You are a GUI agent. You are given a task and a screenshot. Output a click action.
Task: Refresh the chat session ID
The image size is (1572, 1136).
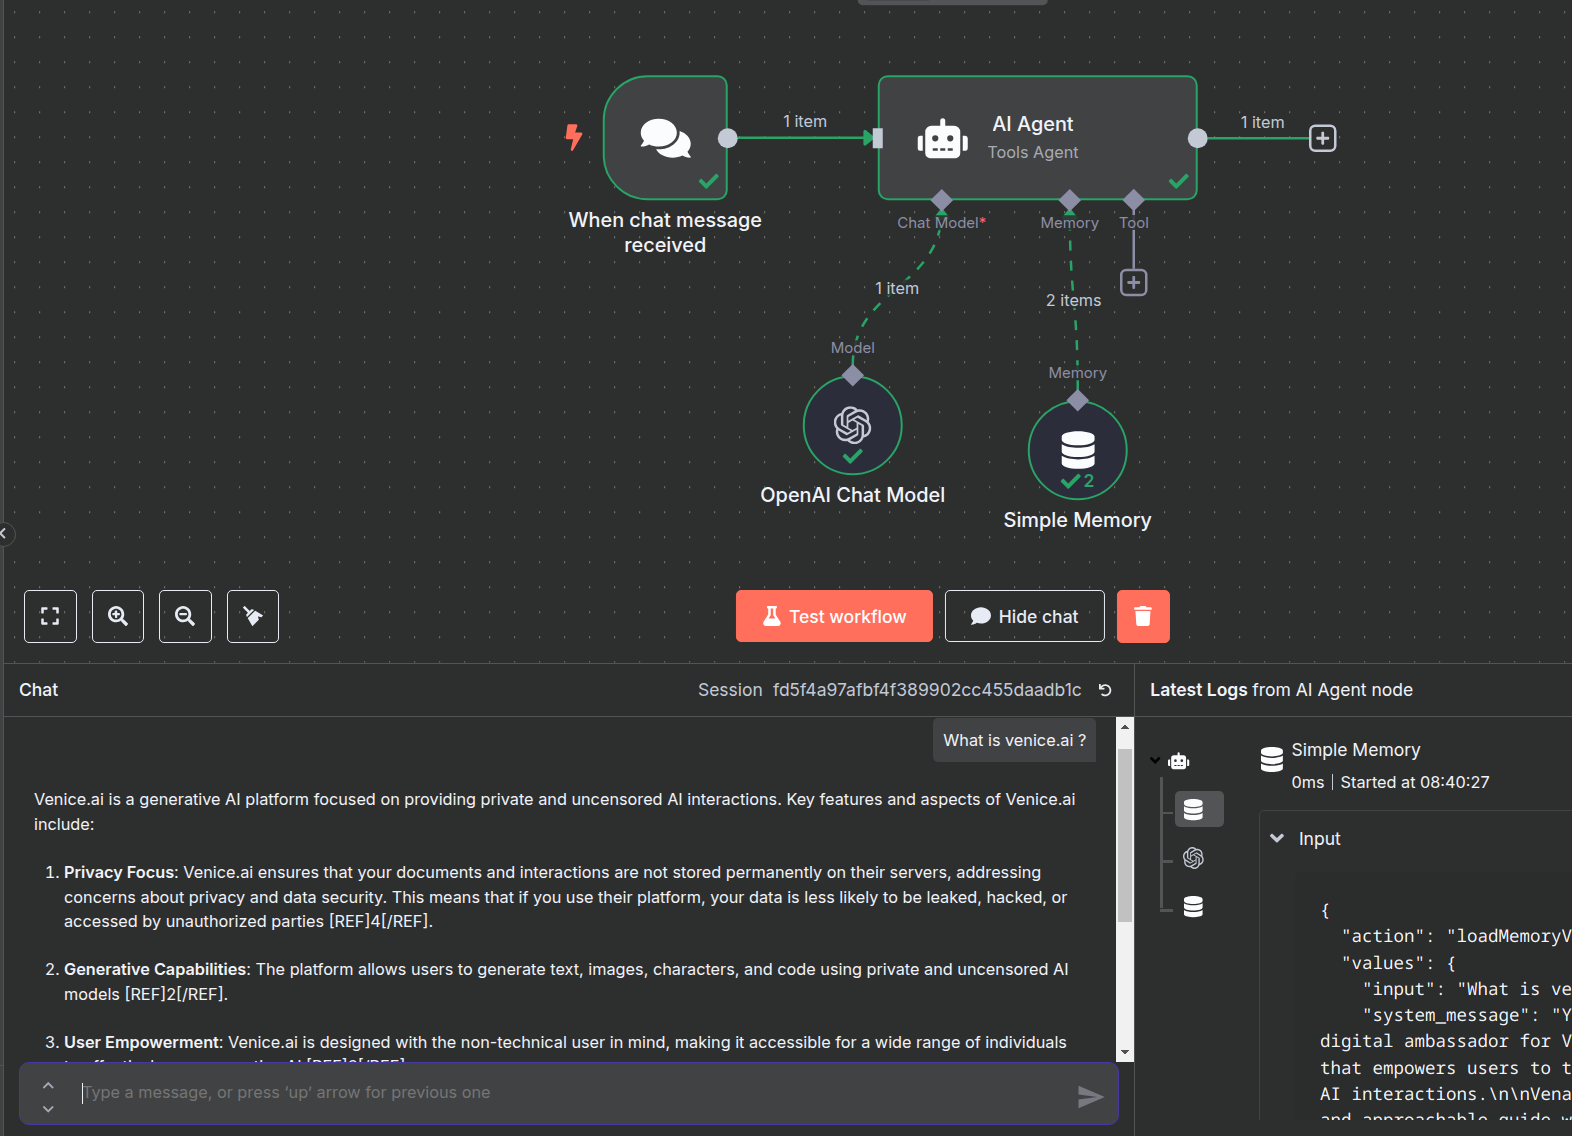[x=1105, y=690]
